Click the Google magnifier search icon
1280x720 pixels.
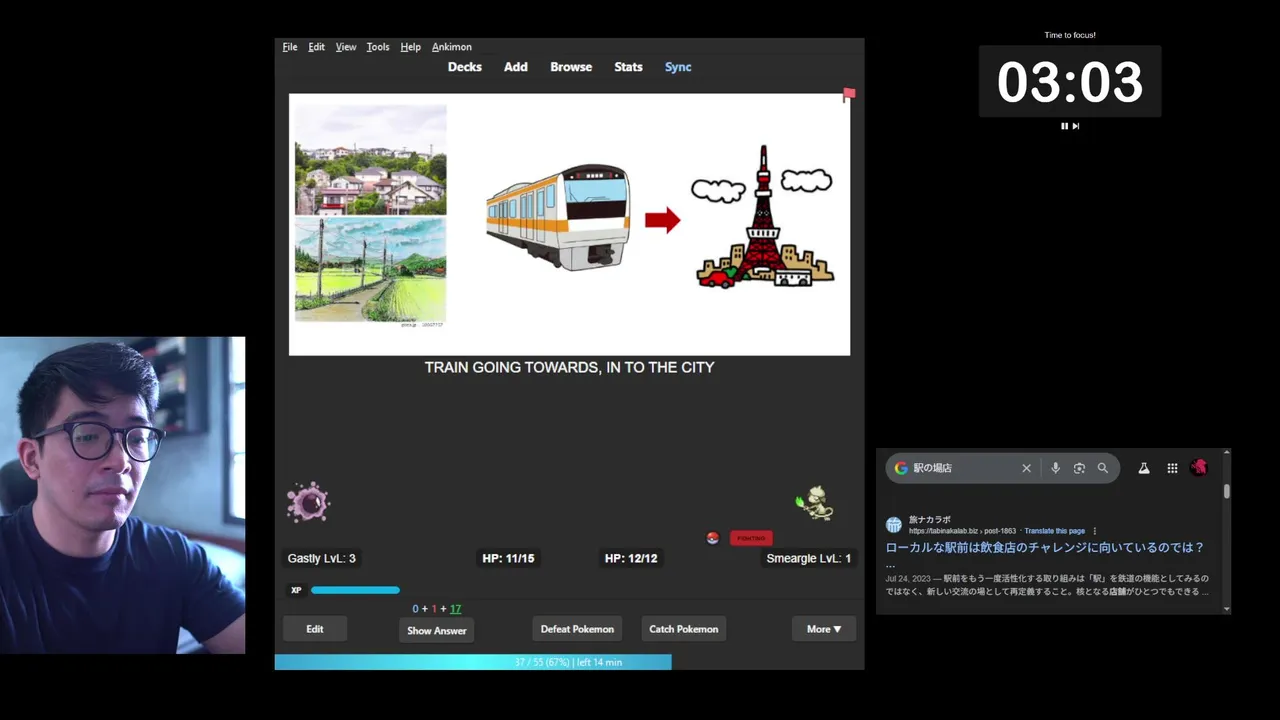coord(1103,468)
